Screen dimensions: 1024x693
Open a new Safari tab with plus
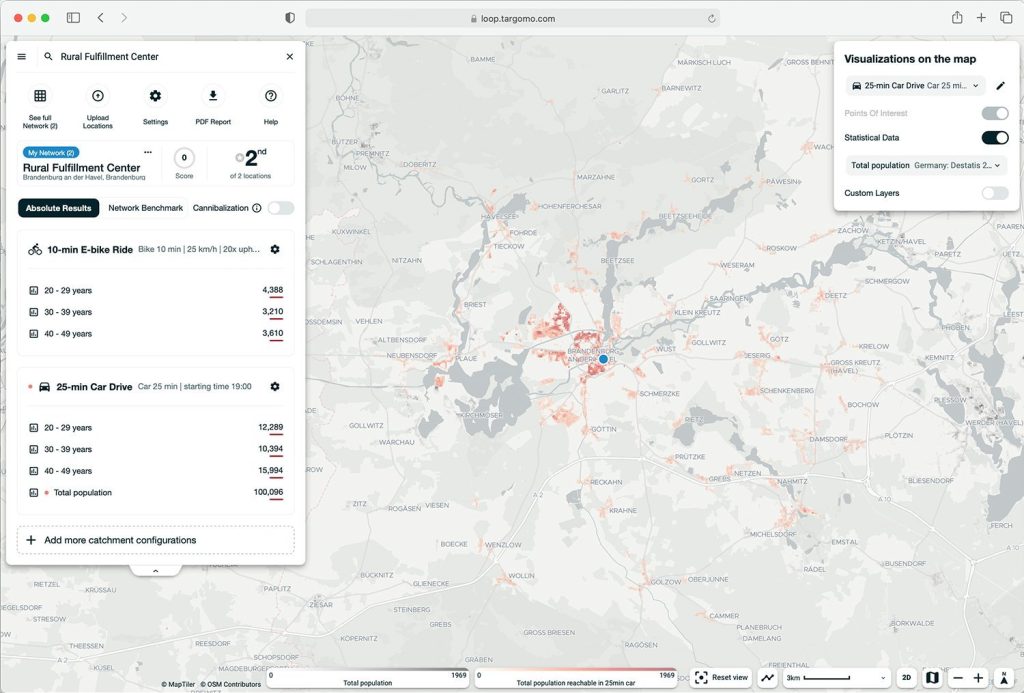(x=981, y=18)
